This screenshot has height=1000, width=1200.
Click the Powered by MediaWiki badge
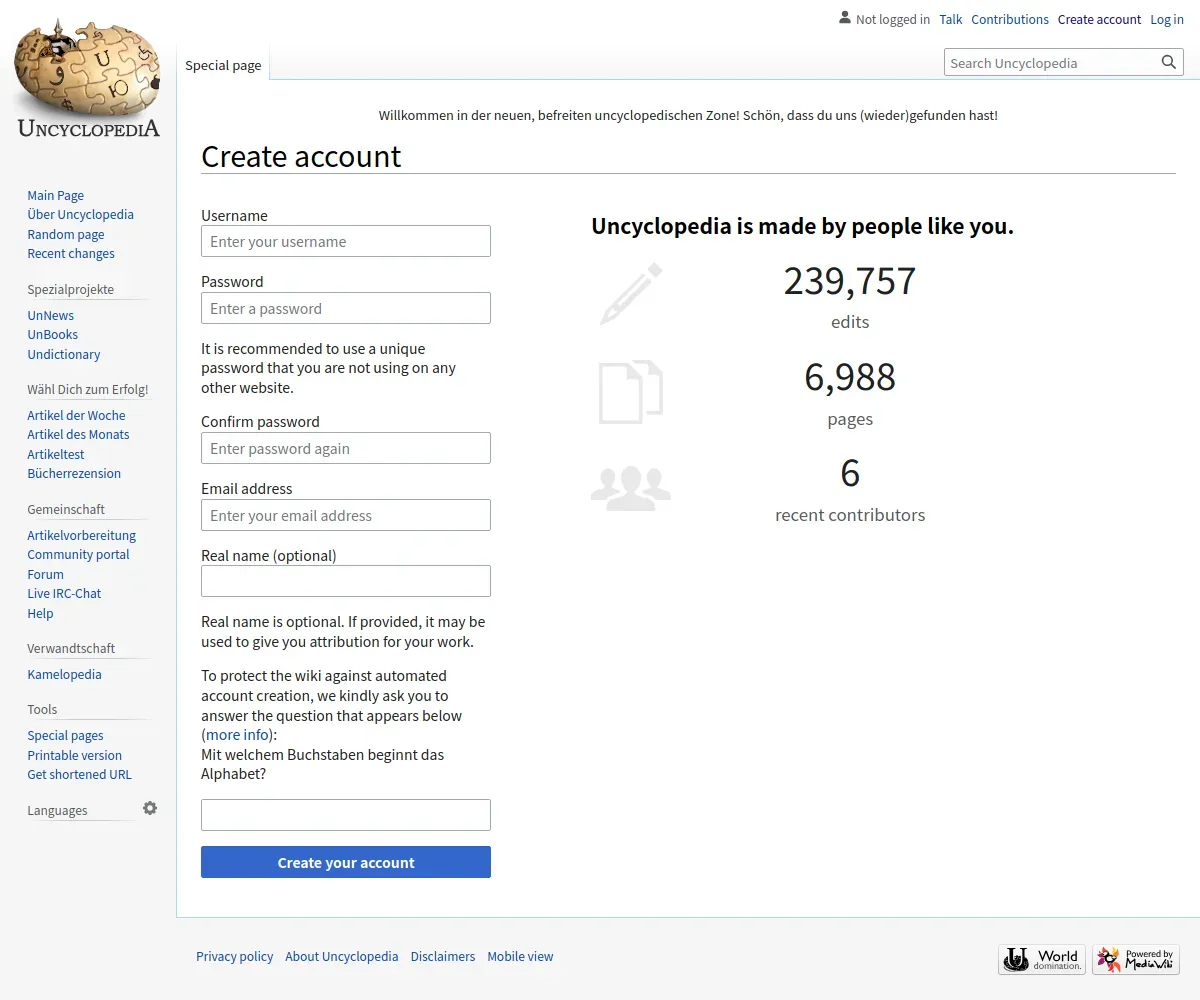tap(1136, 960)
